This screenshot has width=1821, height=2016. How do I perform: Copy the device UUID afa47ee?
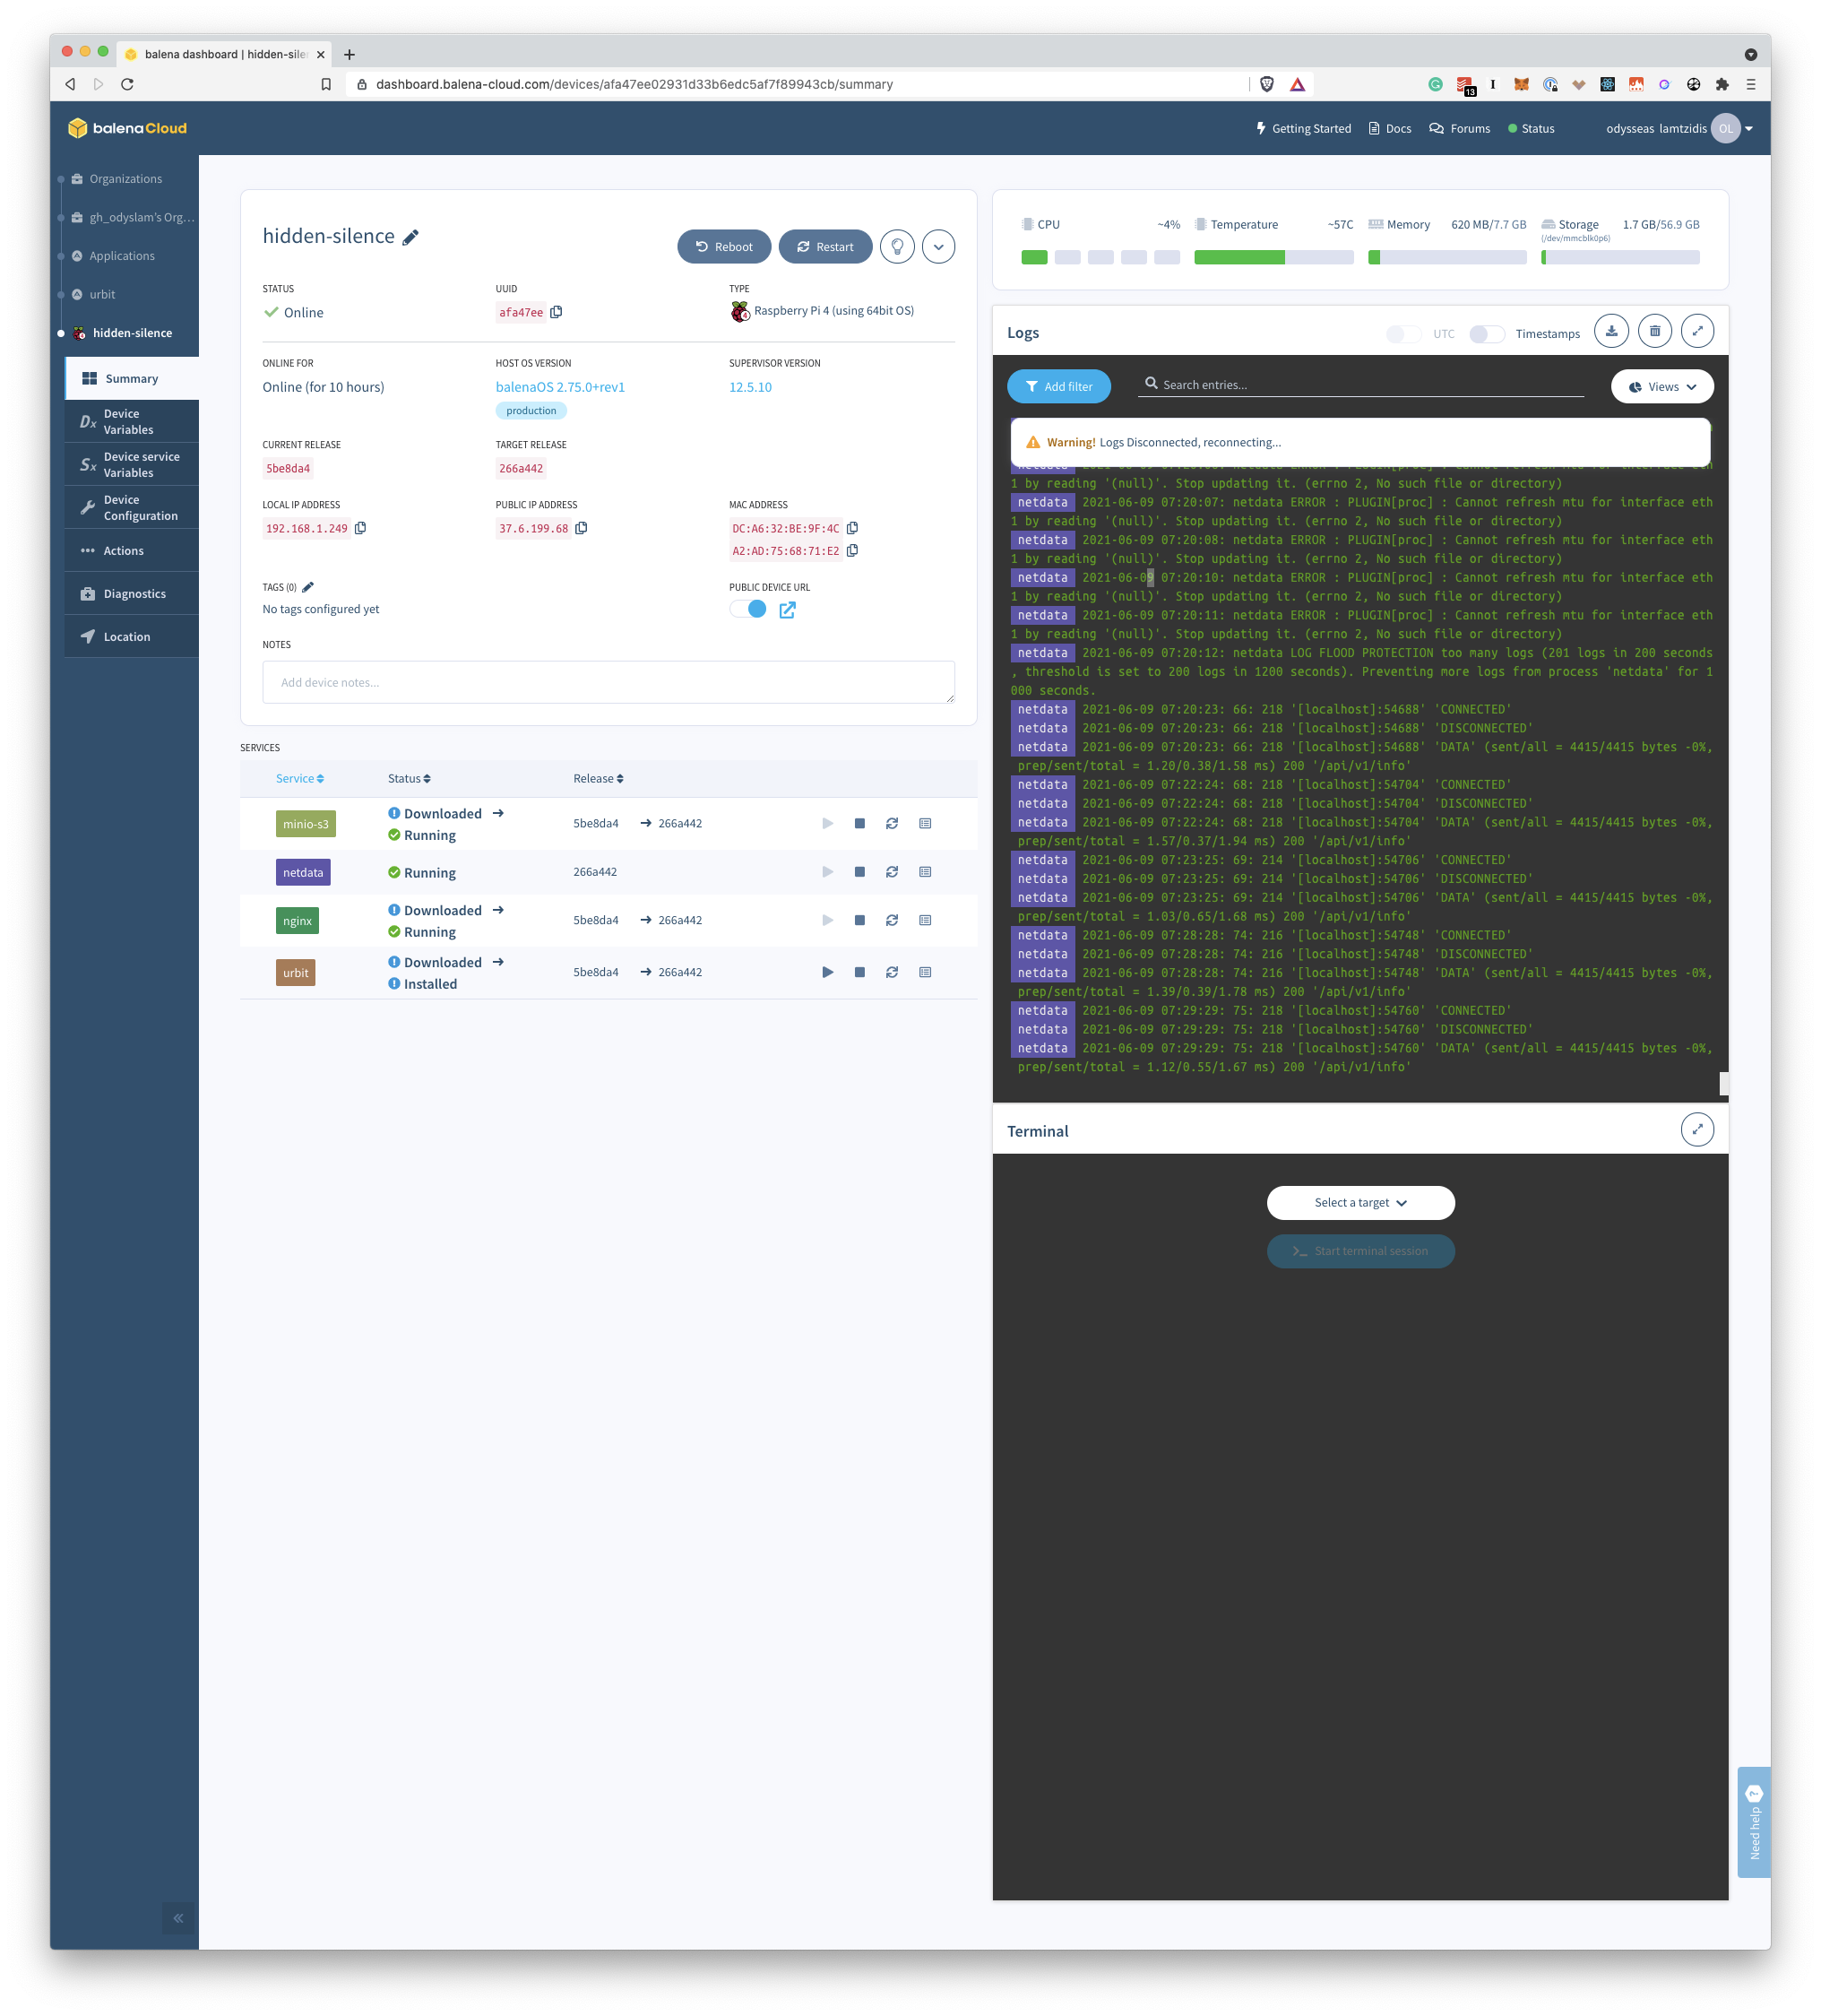(x=556, y=312)
